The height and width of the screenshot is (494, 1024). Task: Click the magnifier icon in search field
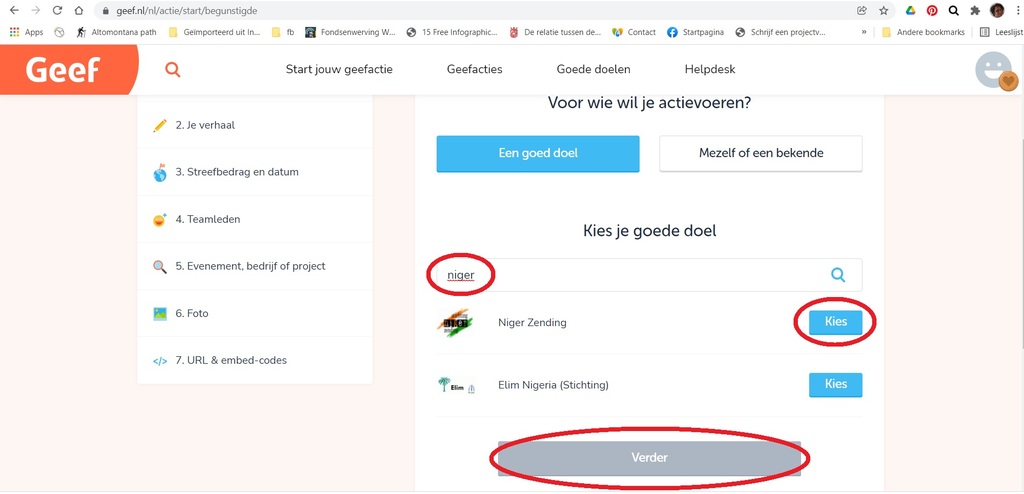(838, 275)
